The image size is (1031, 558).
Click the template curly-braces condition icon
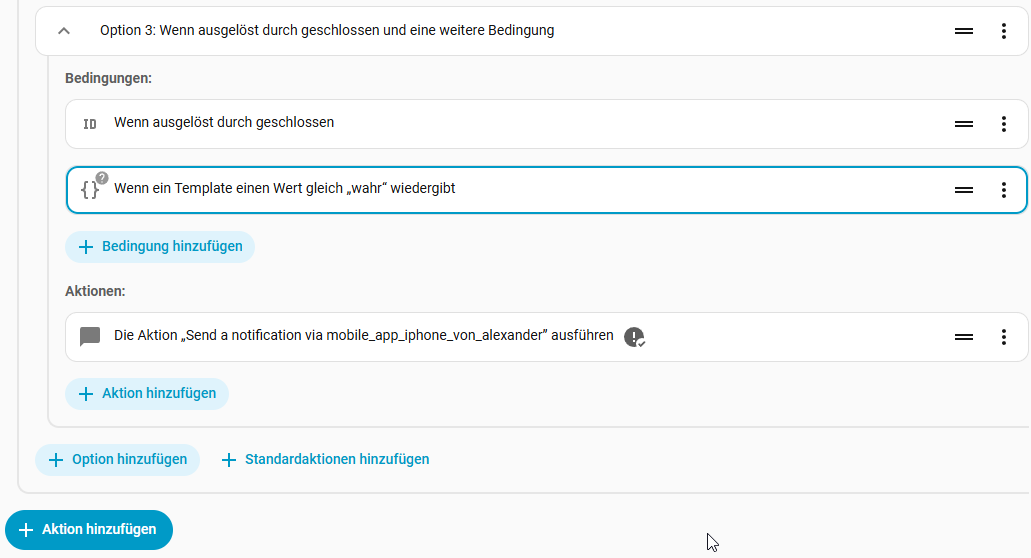click(x=90, y=190)
